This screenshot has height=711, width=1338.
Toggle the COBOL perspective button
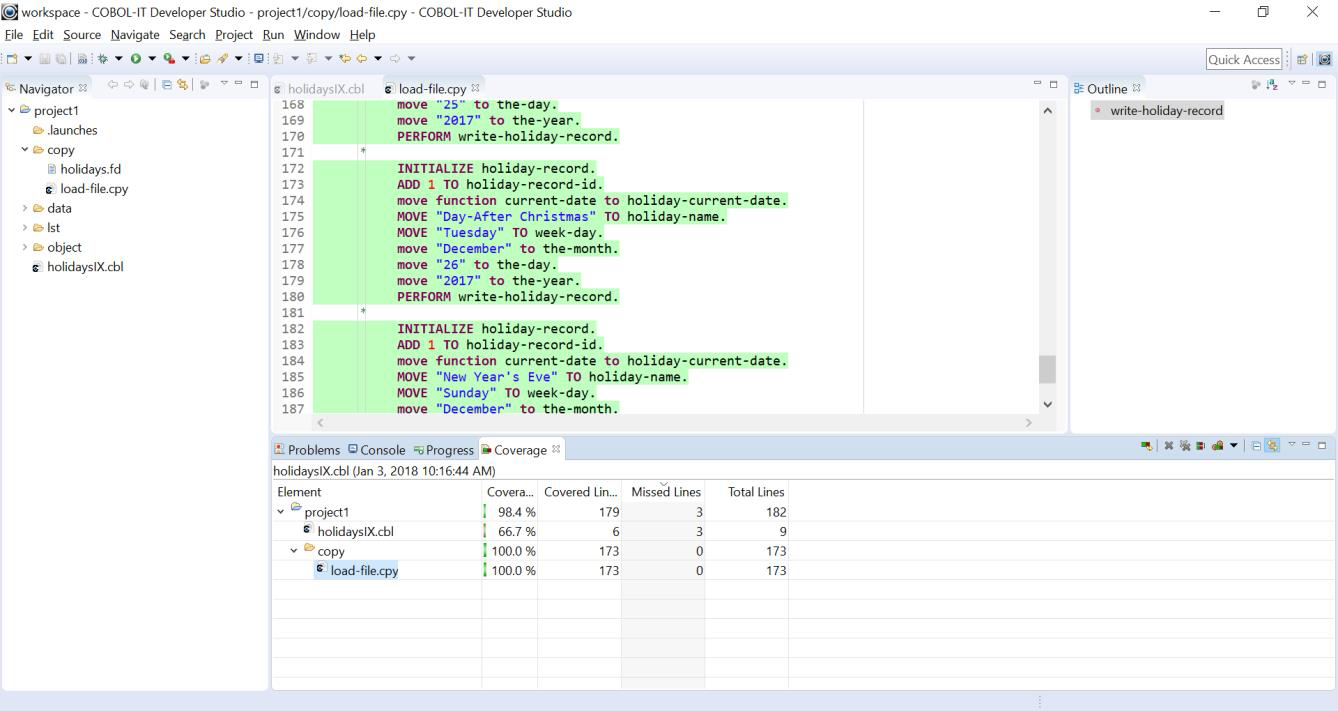pos(1325,60)
